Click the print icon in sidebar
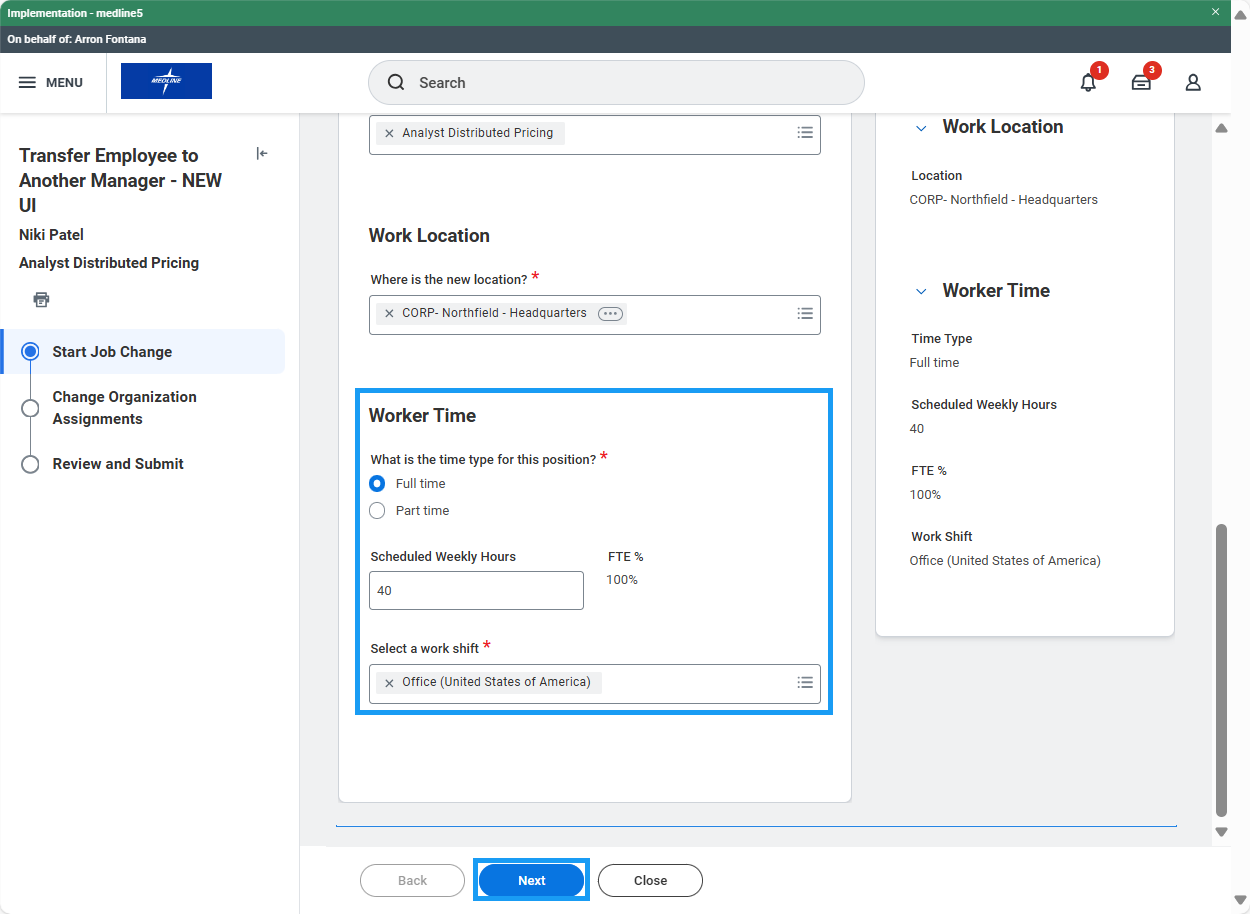 pyautogui.click(x=41, y=300)
